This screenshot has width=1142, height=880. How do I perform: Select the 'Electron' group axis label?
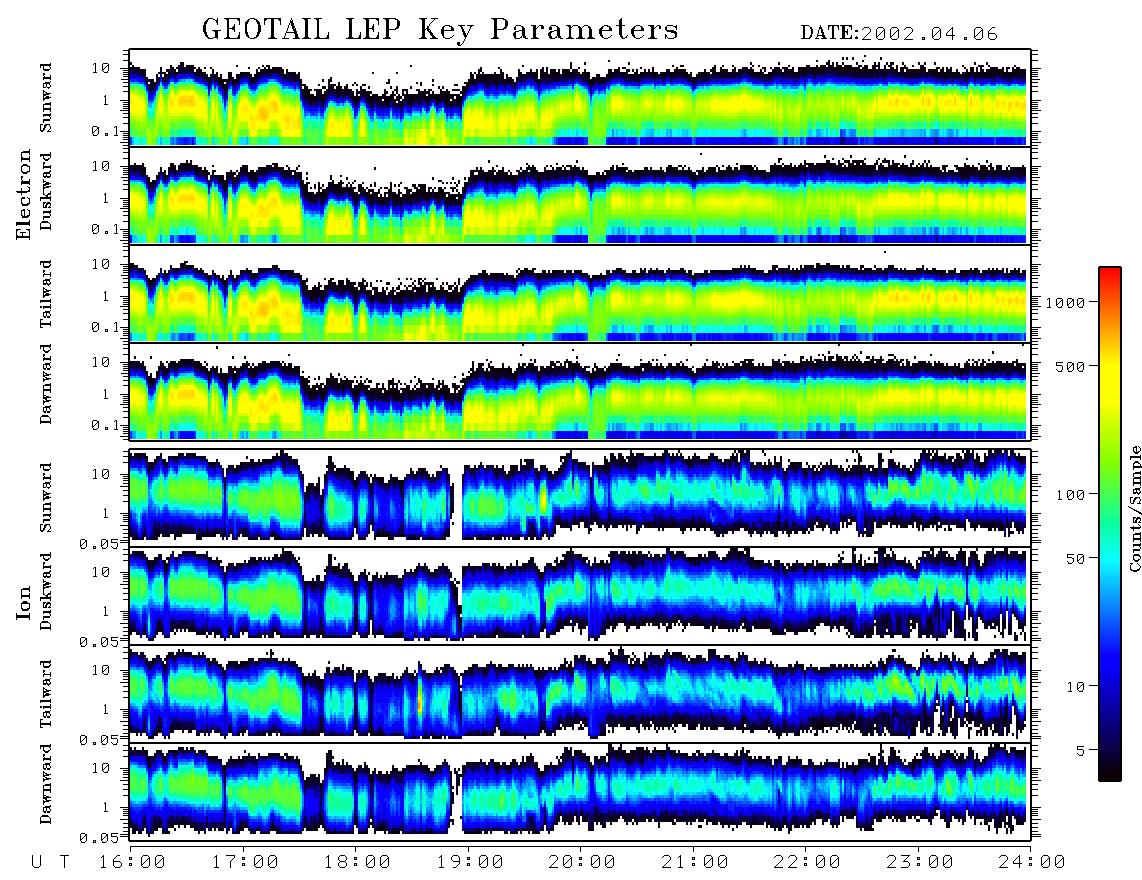coord(23,194)
